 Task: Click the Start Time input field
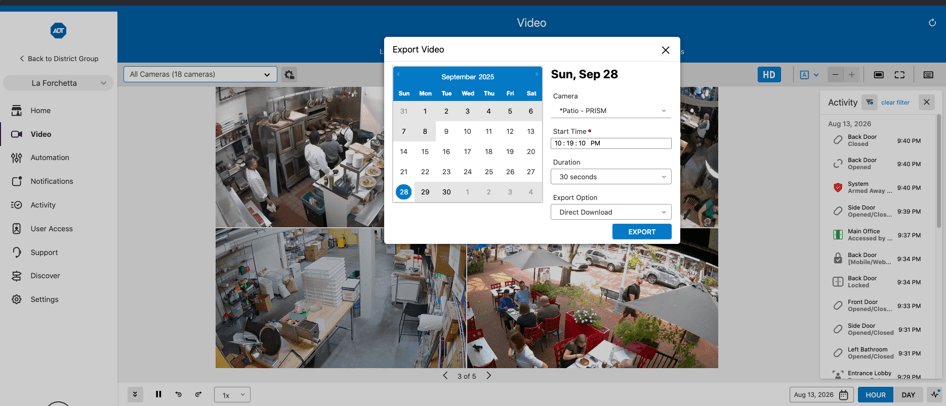pos(611,143)
